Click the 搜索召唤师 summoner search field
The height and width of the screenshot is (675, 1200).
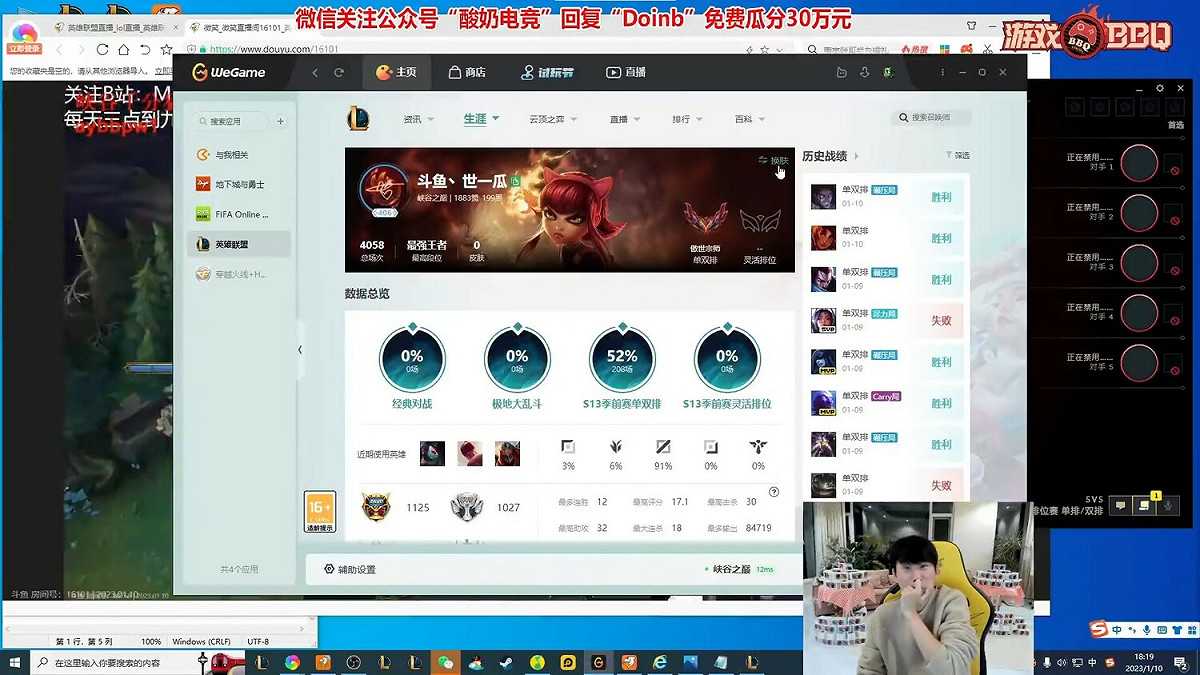coord(930,117)
